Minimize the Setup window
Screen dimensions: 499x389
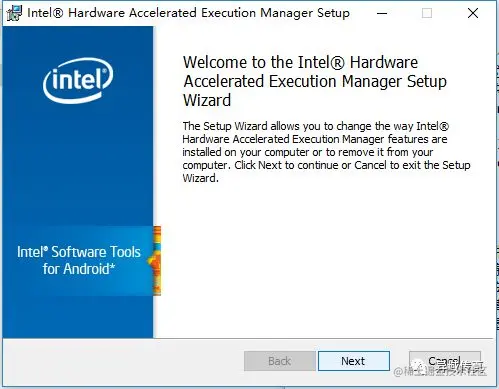382,13
